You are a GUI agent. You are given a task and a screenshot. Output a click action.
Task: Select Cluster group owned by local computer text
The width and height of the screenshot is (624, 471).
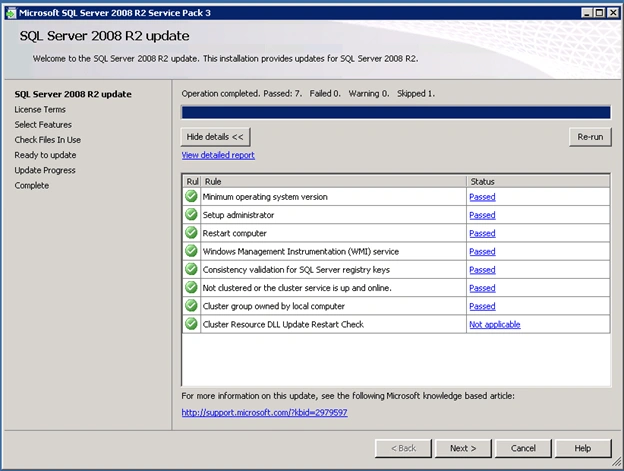(x=273, y=306)
